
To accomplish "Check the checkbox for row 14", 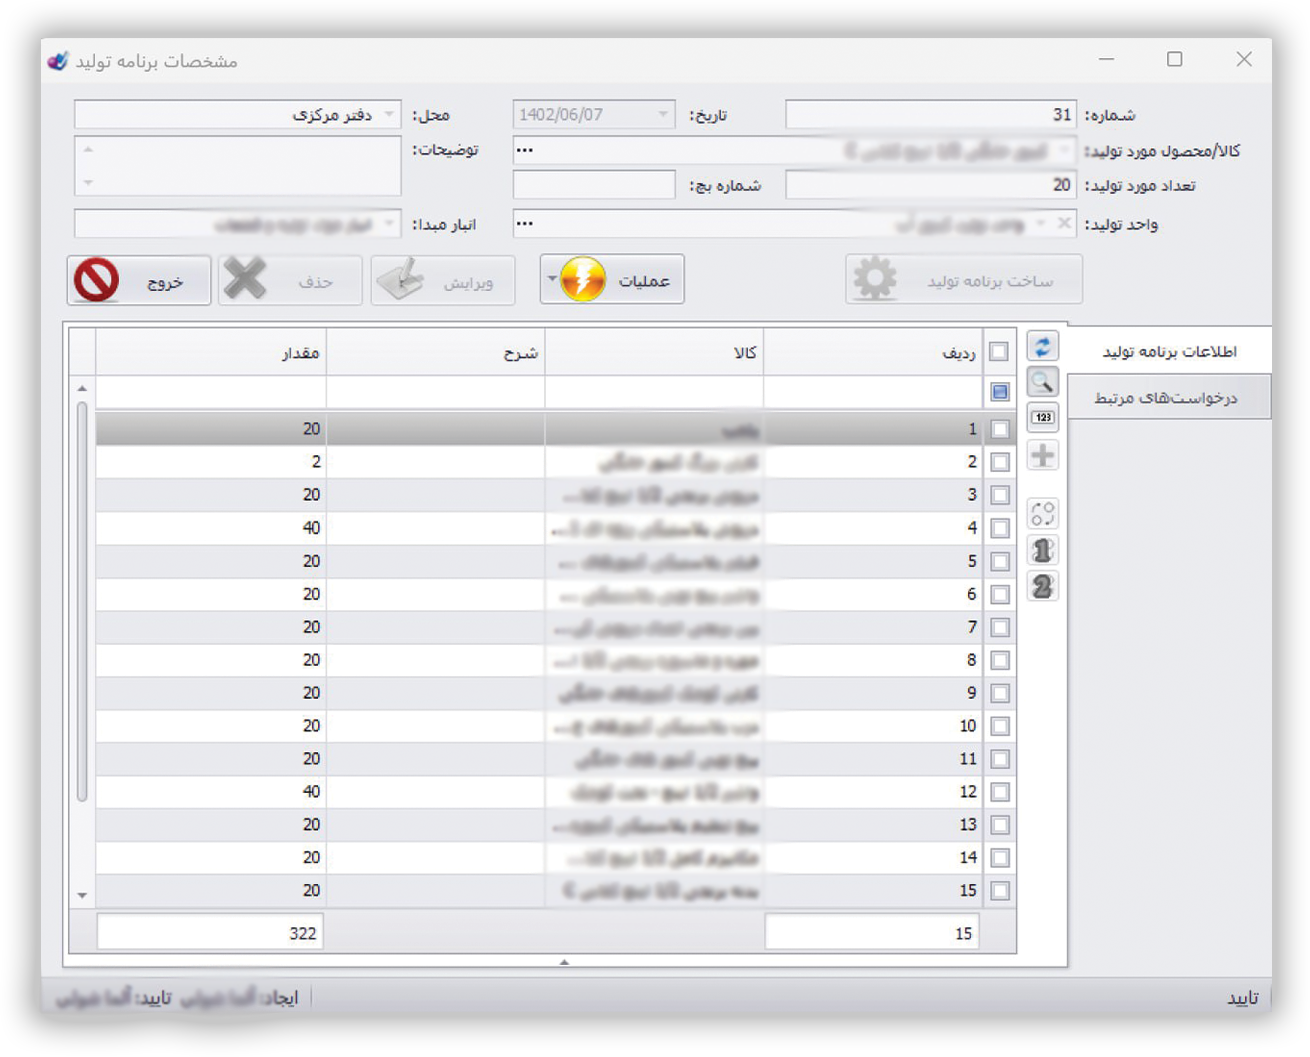I will [x=999, y=858].
